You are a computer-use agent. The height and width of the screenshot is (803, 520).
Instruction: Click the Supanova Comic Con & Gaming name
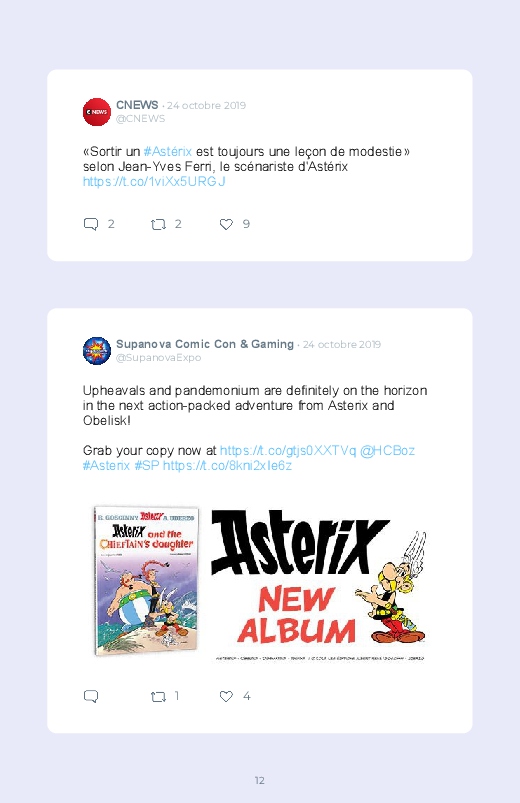(x=205, y=344)
